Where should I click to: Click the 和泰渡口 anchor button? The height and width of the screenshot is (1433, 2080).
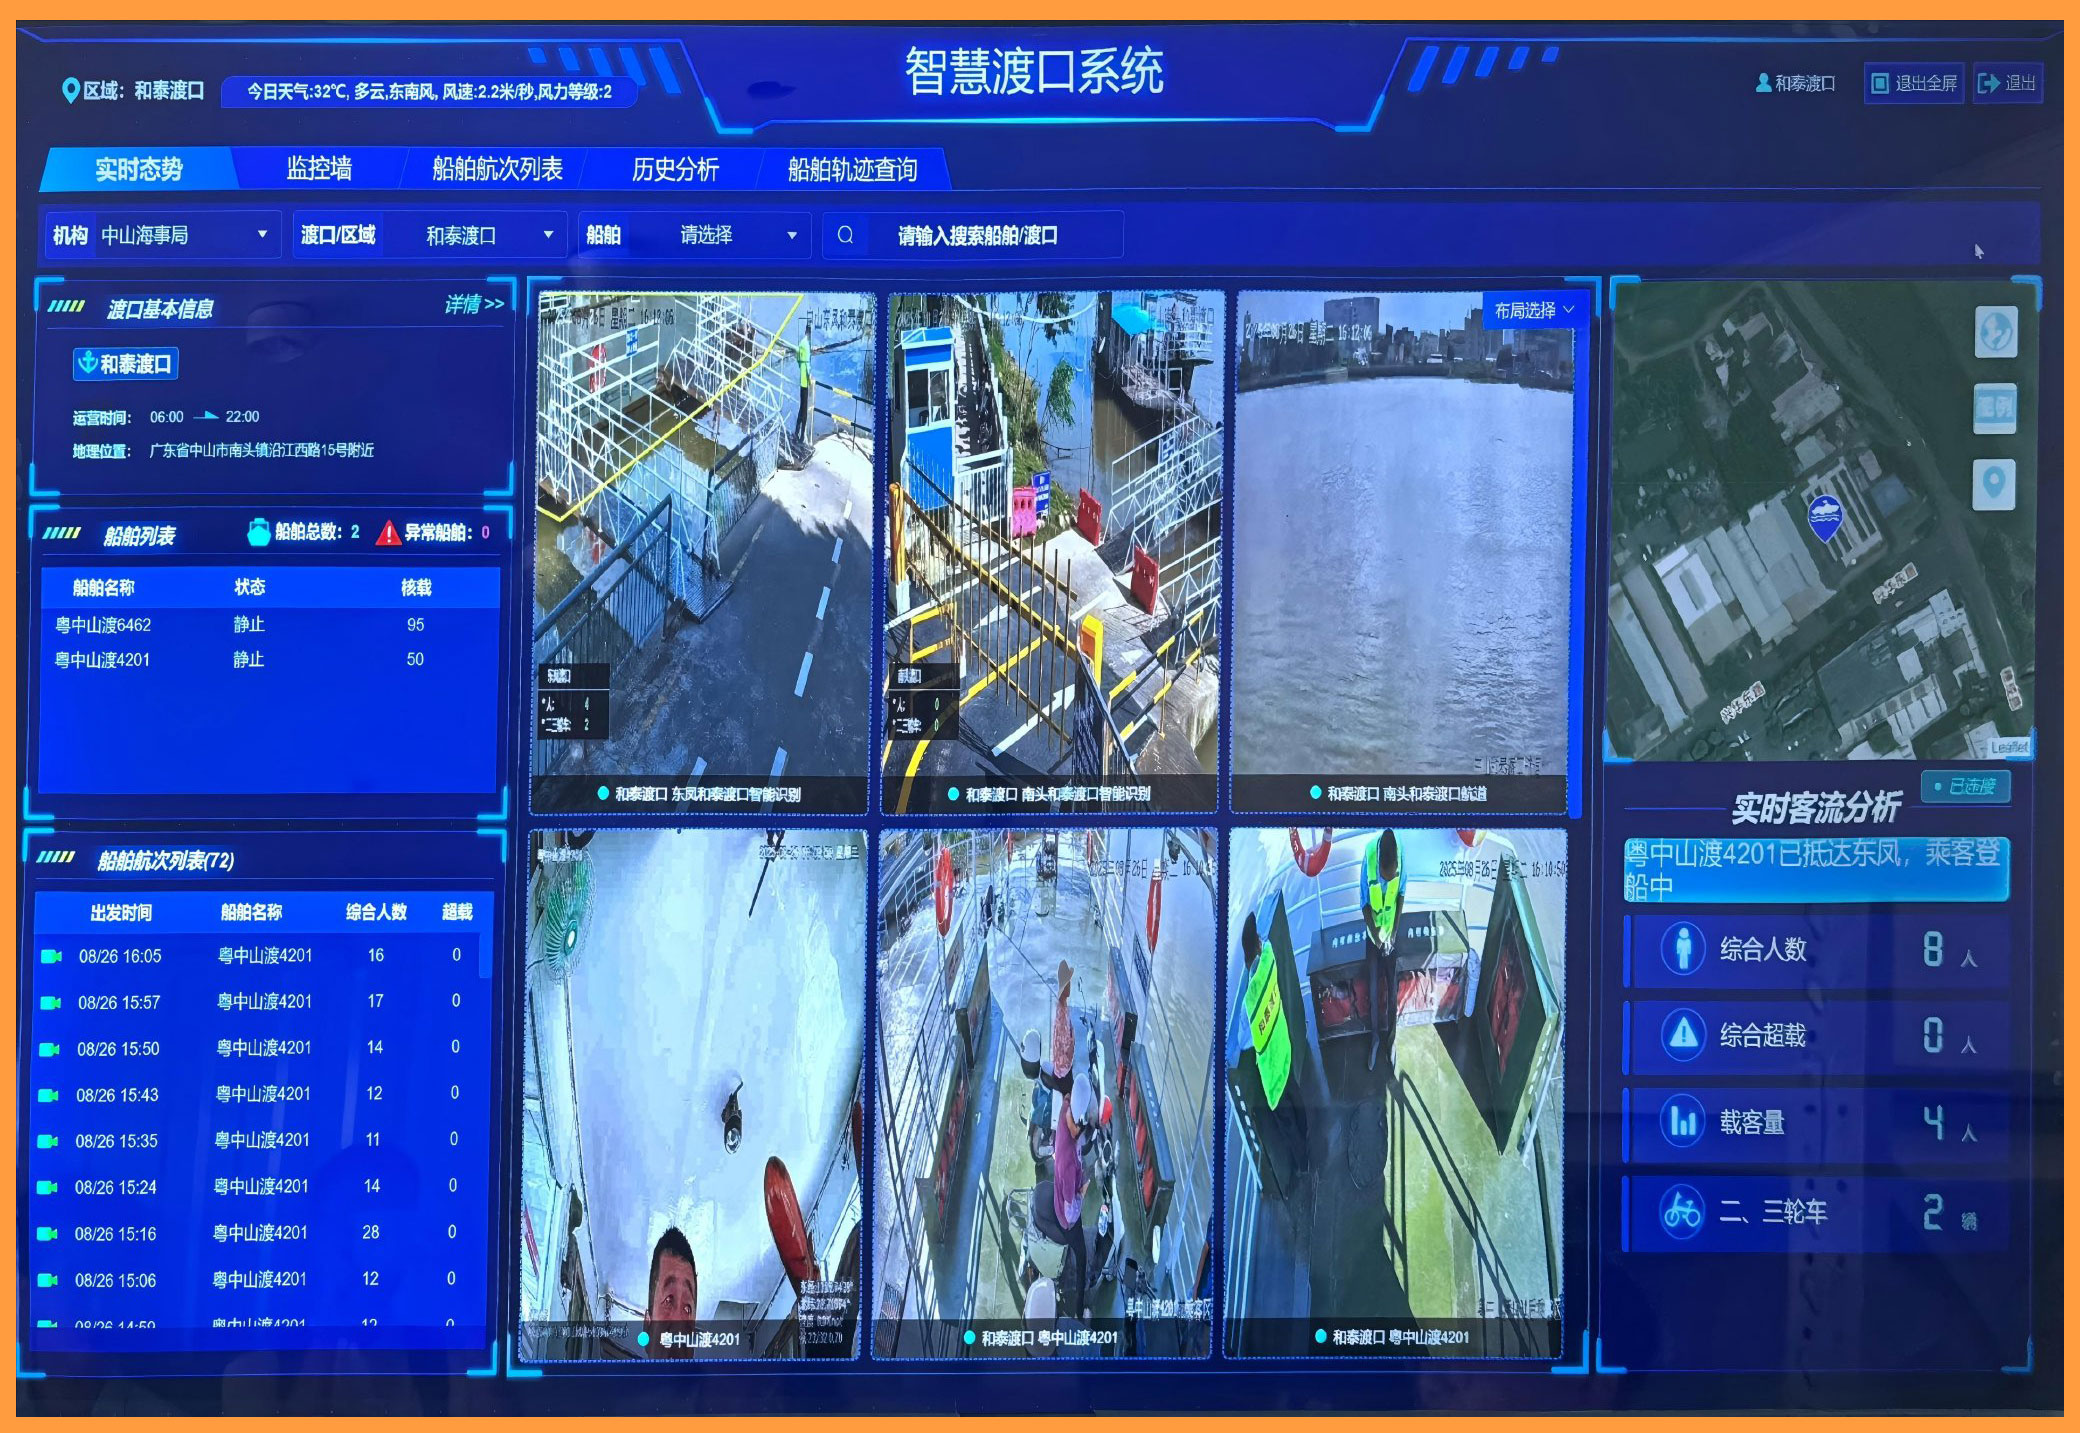click(126, 364)
